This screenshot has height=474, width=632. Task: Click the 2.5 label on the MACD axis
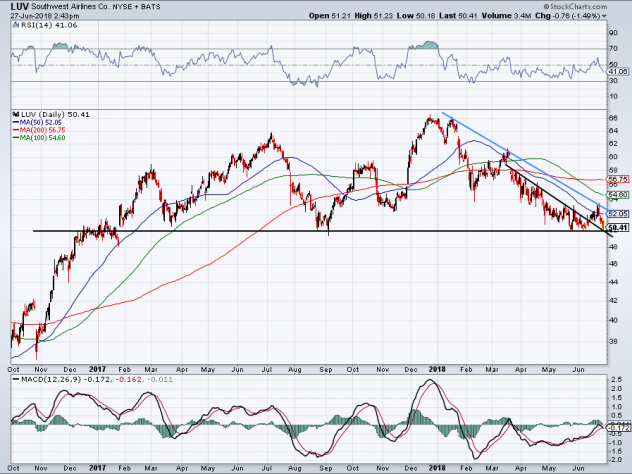coord(616,380)
